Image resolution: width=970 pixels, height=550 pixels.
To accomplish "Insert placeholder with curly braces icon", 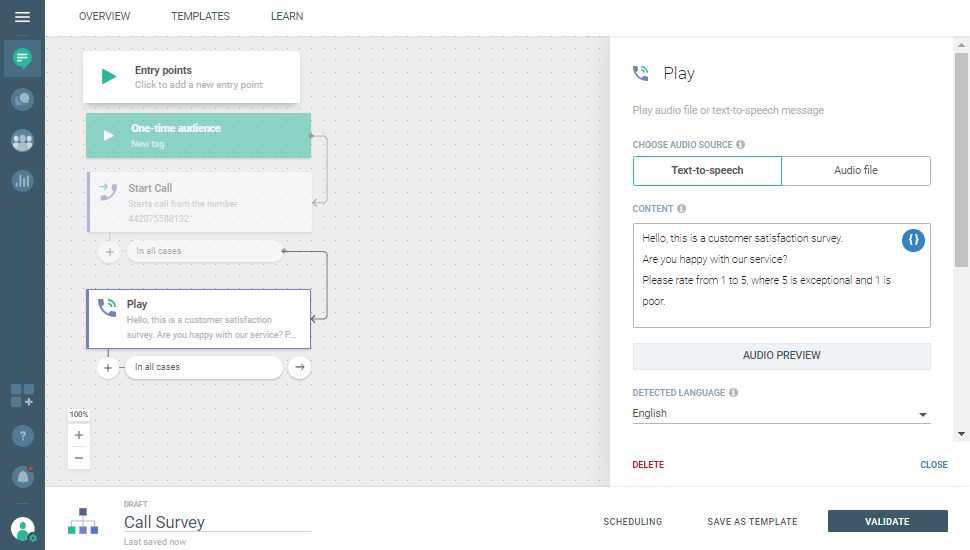I will pyautogui.click(x=914, y=240).
